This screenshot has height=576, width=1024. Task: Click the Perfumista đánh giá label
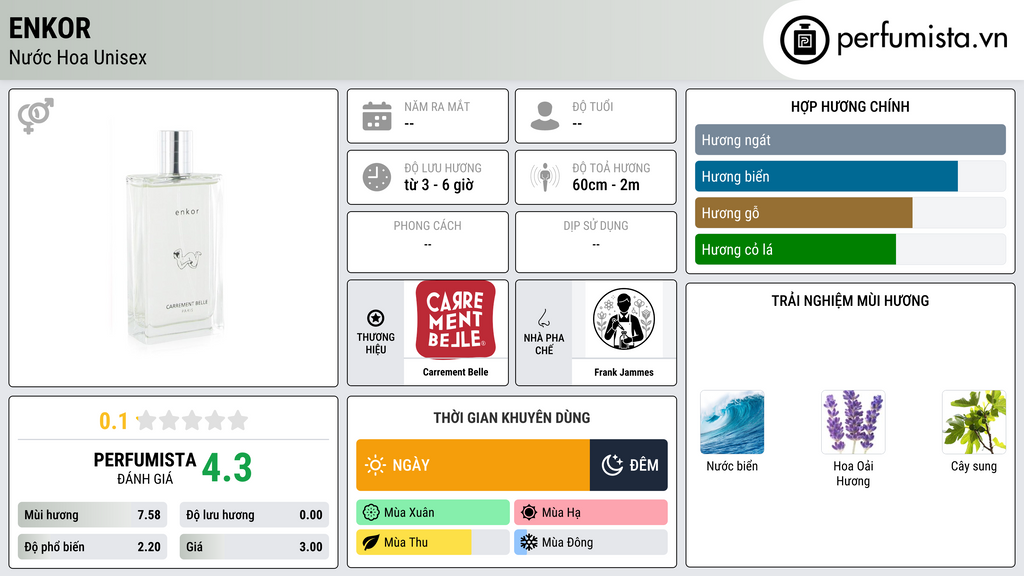[145, 468]
